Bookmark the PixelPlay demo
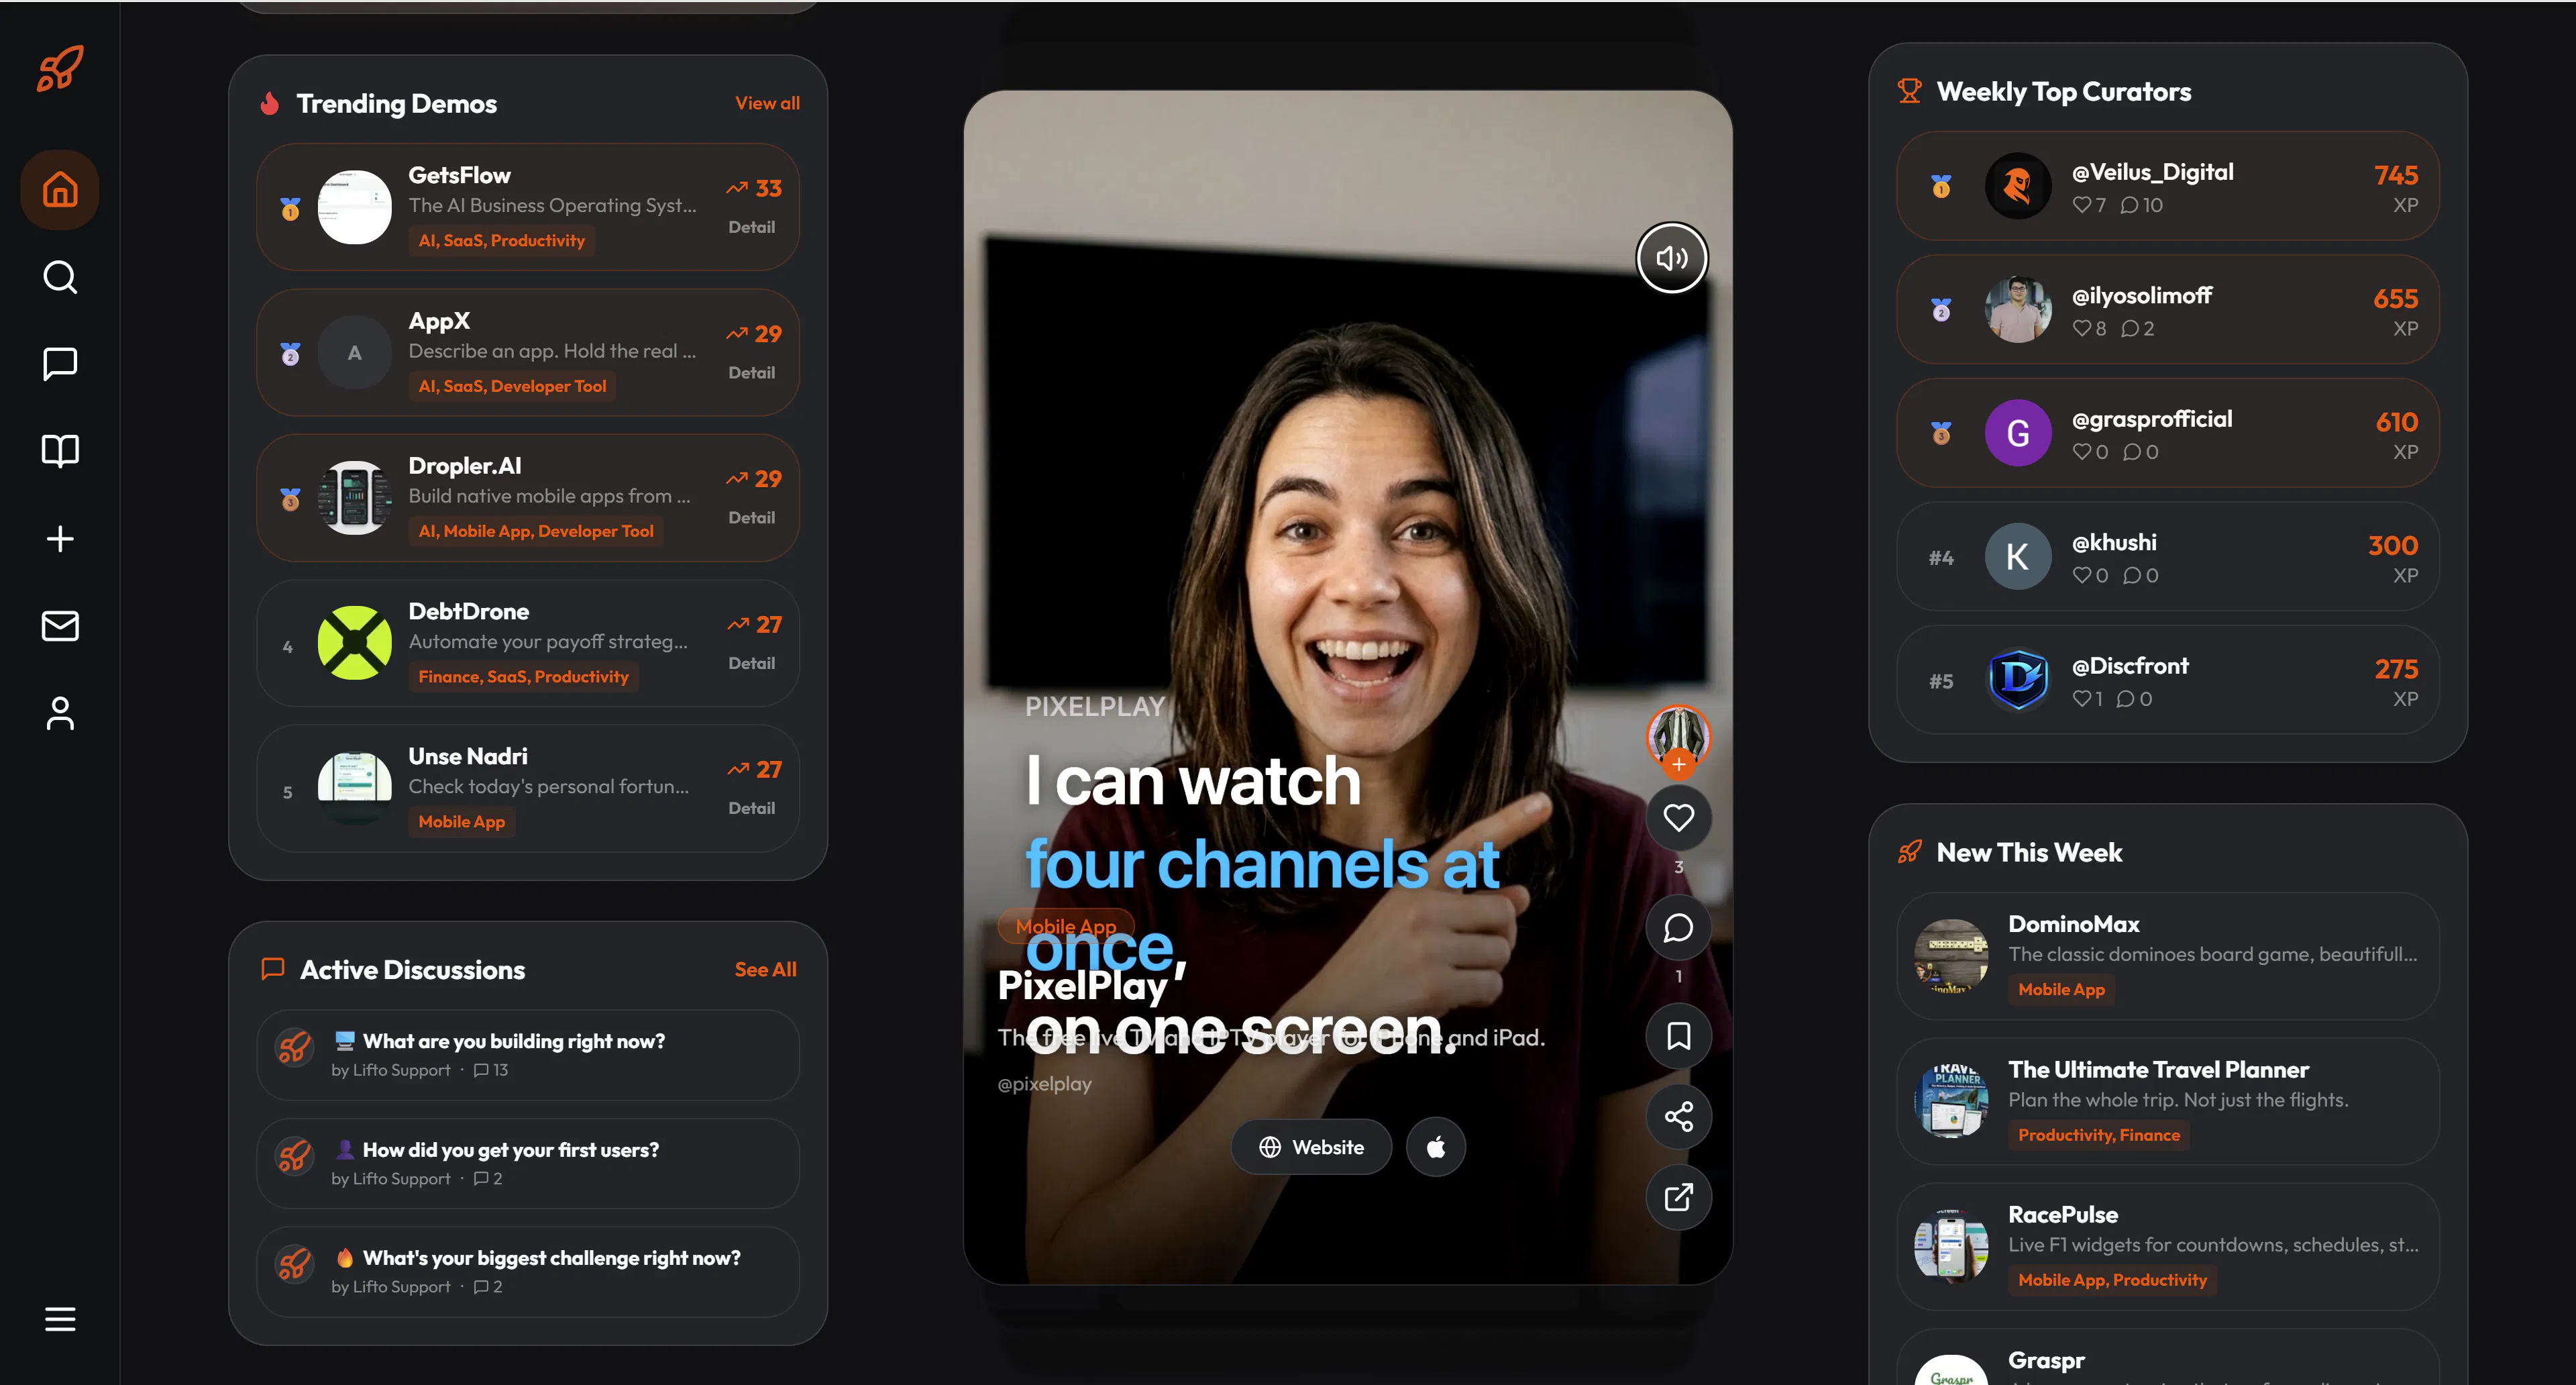Screen dimensions: 2576x1385 (x=1679, y=1036)
